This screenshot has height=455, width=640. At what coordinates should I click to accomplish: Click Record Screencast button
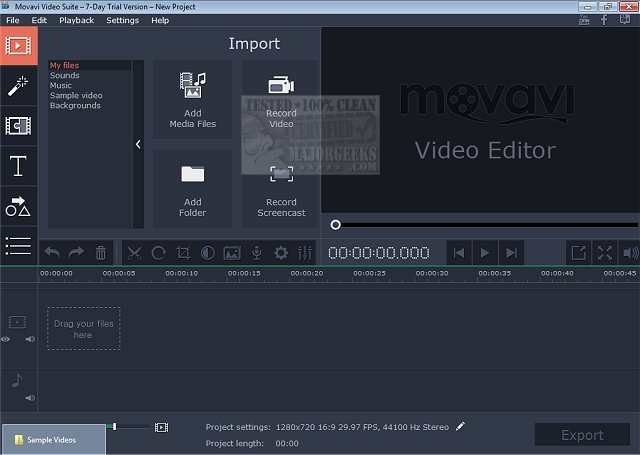(281, 189)
